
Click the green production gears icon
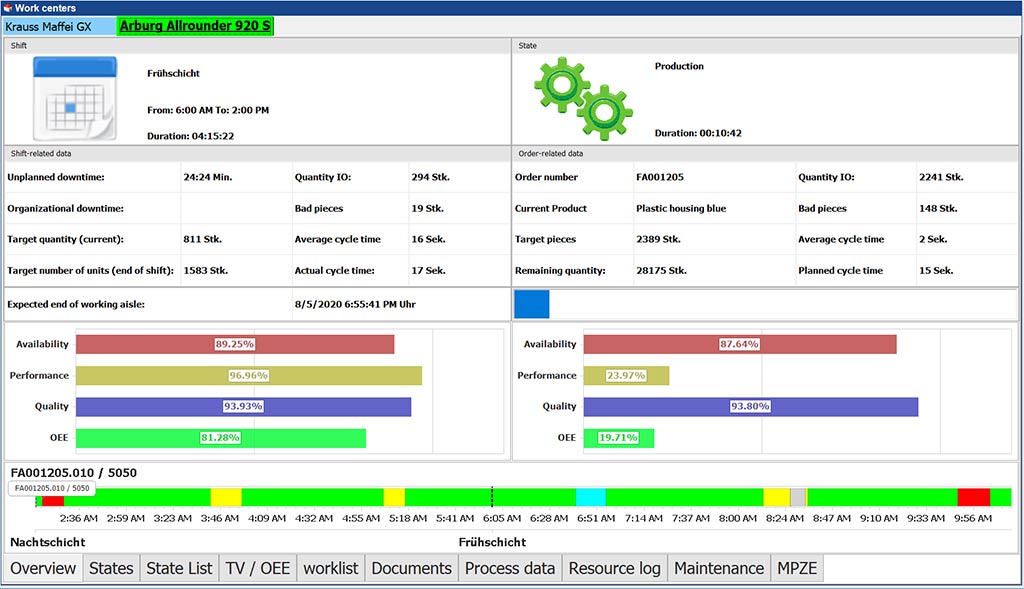pos(583,98)
